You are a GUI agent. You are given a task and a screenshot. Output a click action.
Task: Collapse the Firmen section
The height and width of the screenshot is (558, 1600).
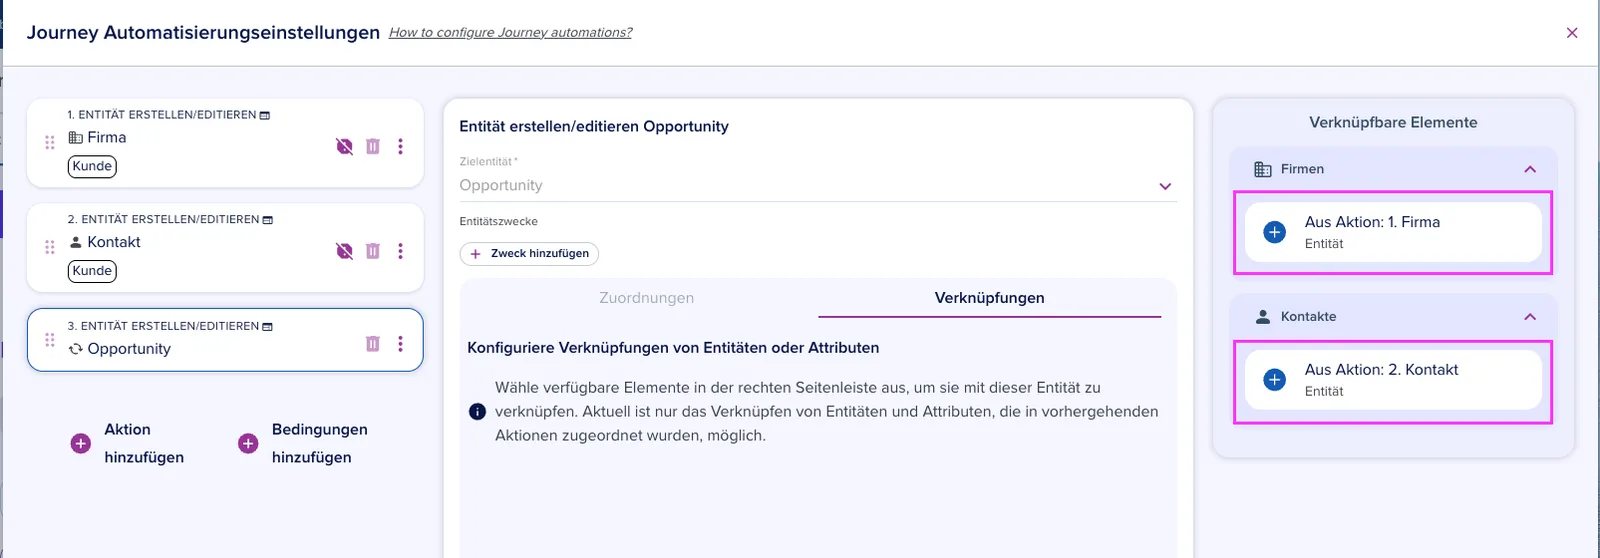point(1530,169)
